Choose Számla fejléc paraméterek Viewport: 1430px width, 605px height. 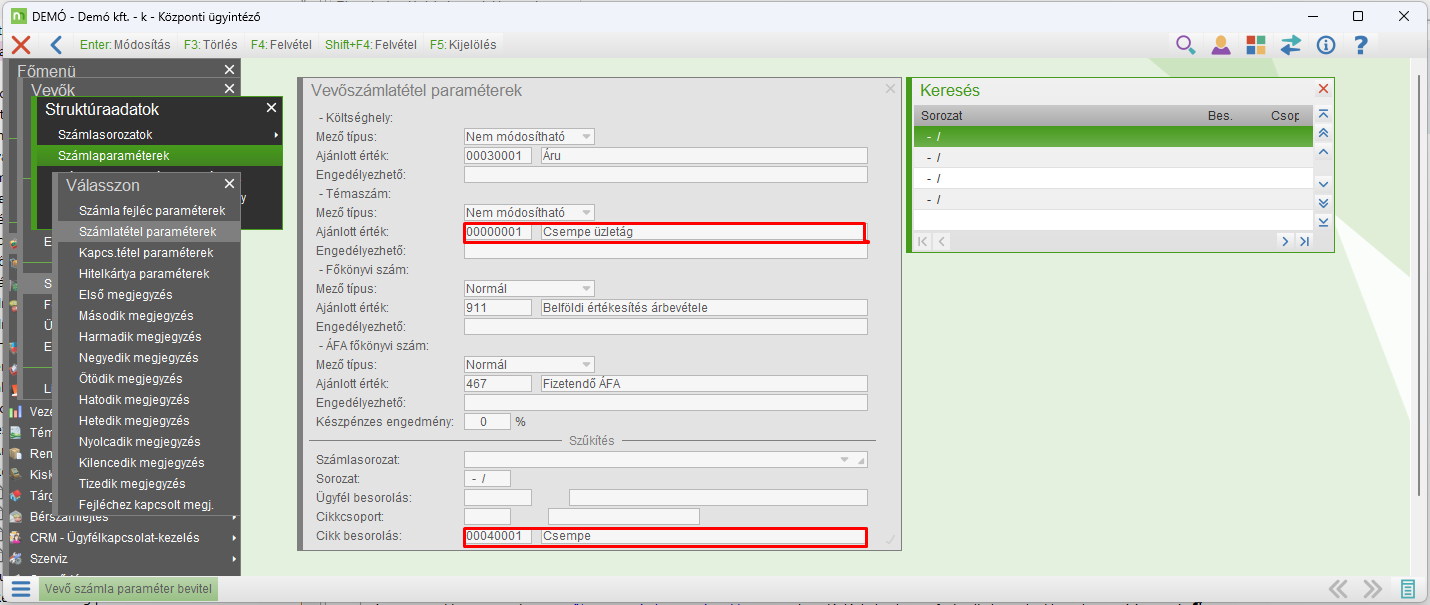(x=147, y=211)
